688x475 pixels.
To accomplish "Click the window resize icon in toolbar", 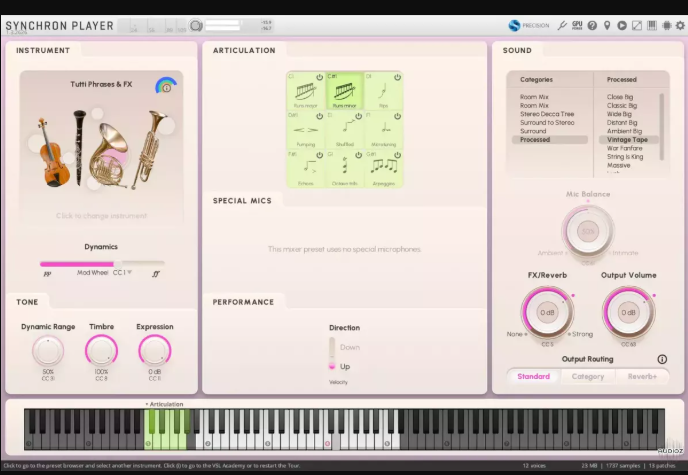I will coord(637,25).
